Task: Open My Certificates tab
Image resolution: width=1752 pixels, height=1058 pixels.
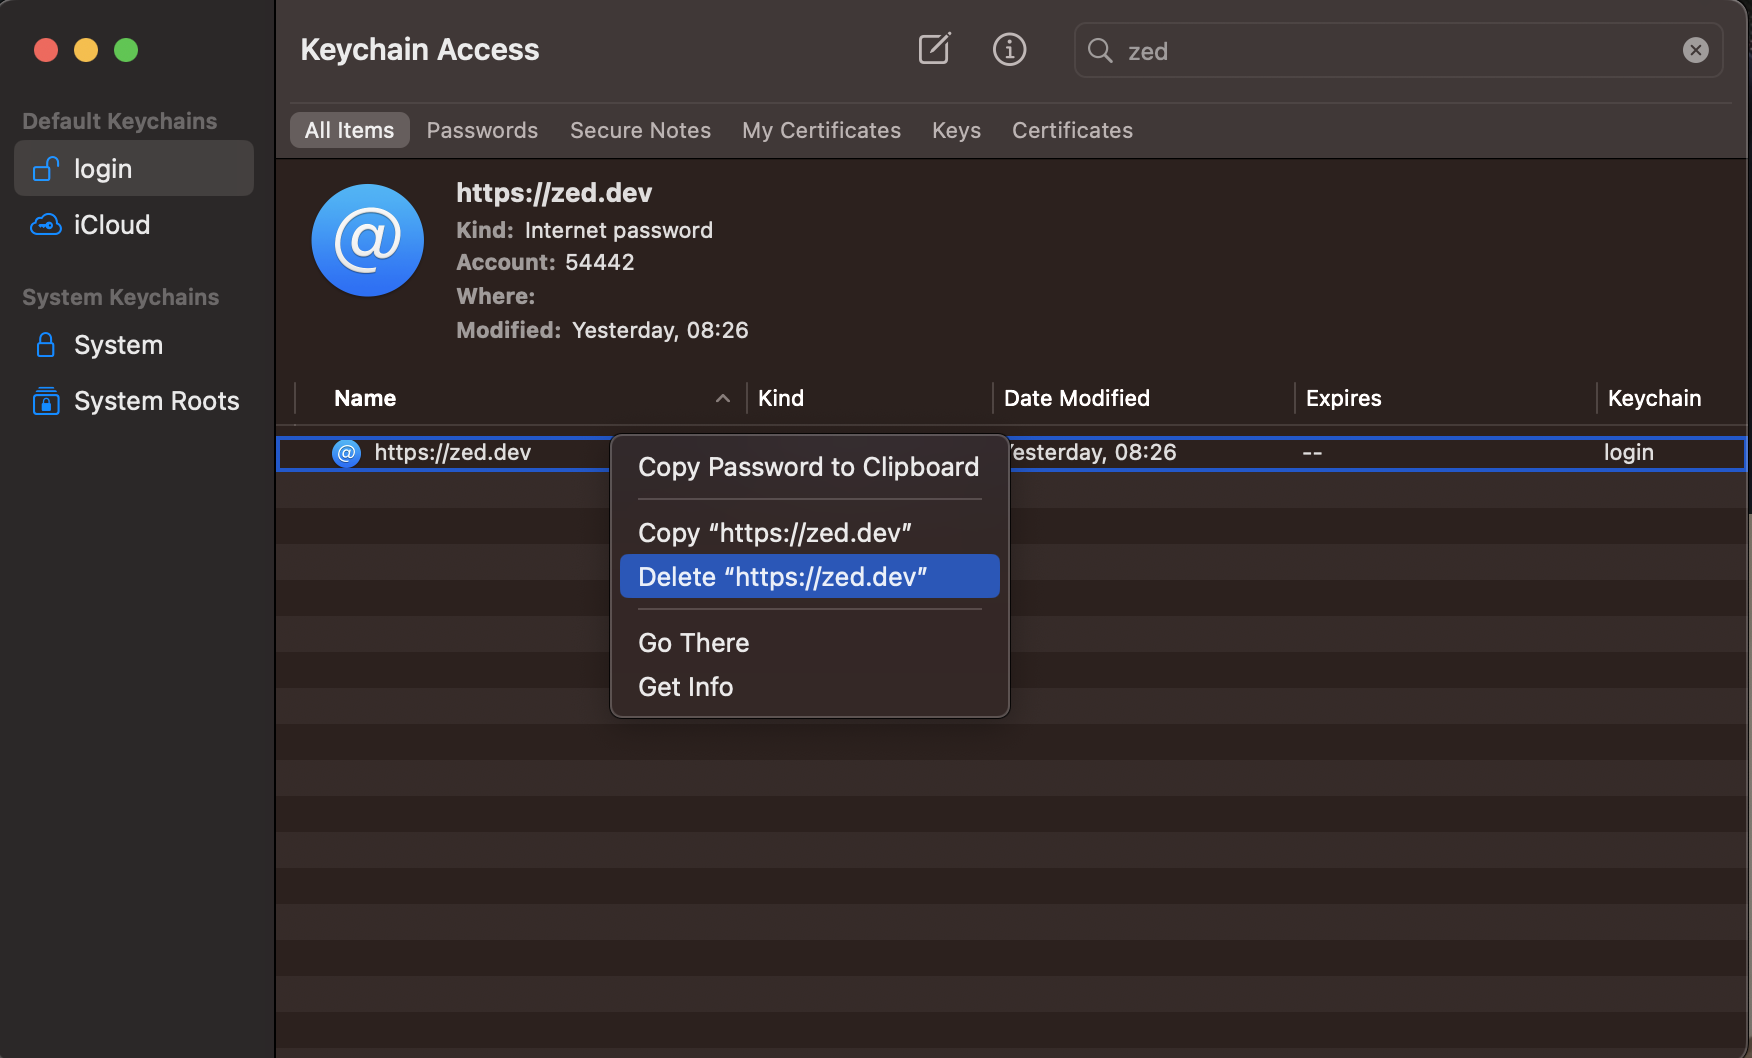Action: coord(821,130)
